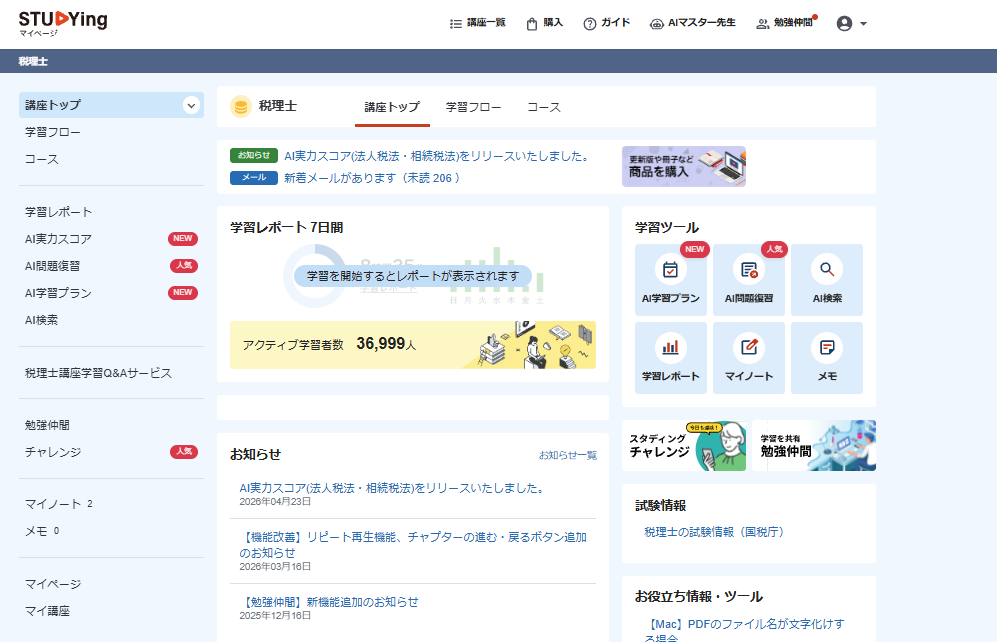Switch to the コース tab

coord(544,107)
